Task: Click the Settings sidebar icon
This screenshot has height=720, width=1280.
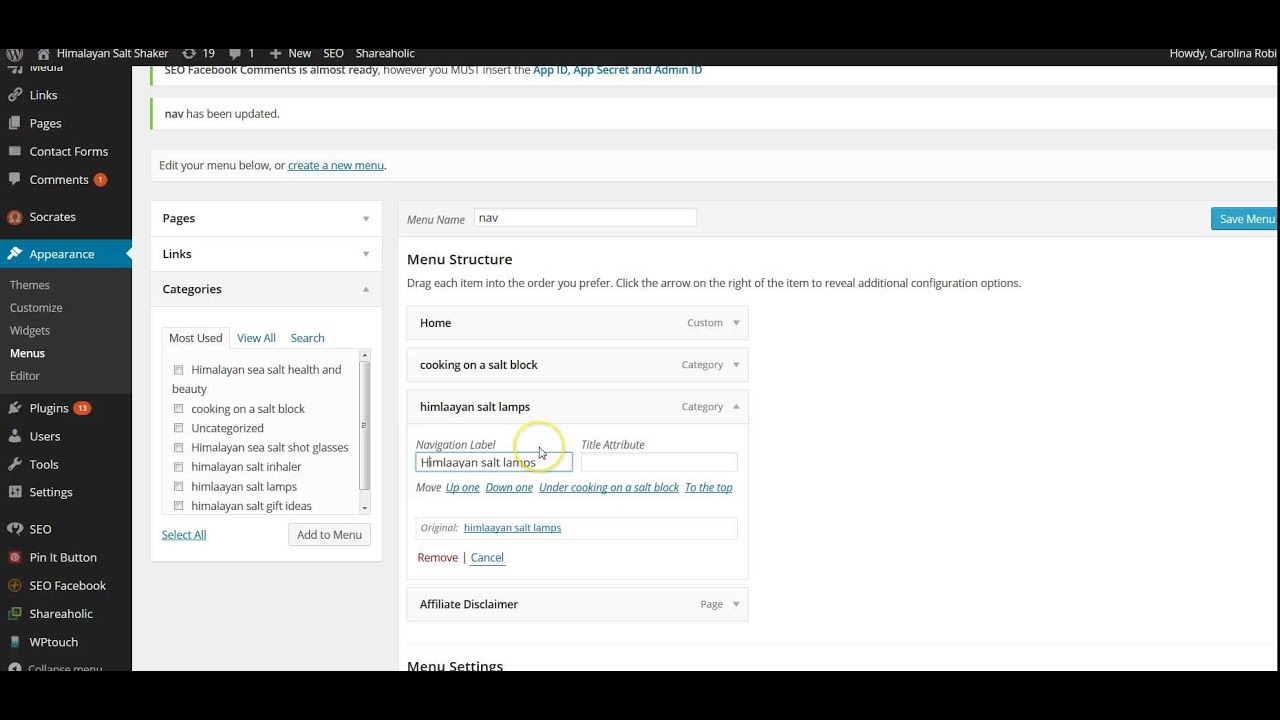Action: (14, 492)
